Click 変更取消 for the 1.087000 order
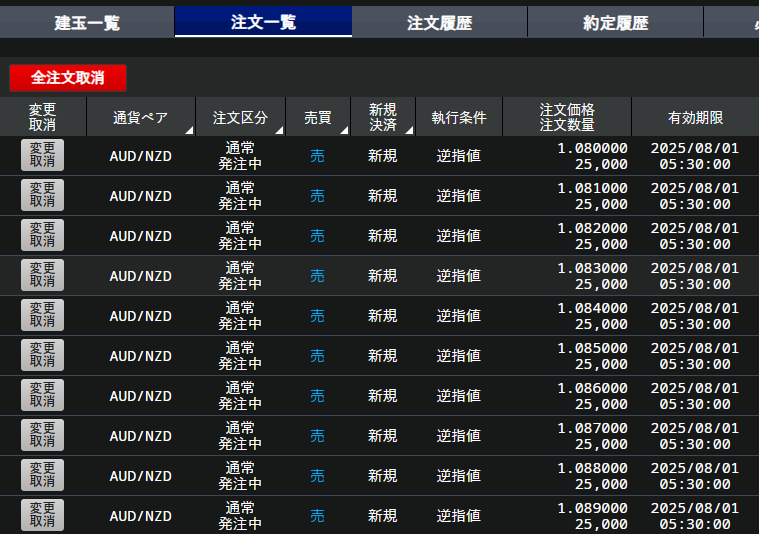759x534 pixels. [42, 435]
